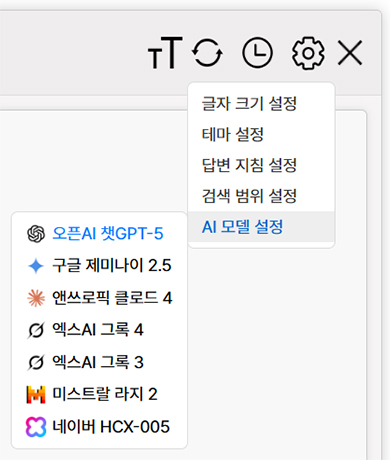This screenshot has height=460, width=390.
Task: Click the text size (tT) icon
Action: click(165, 53)
